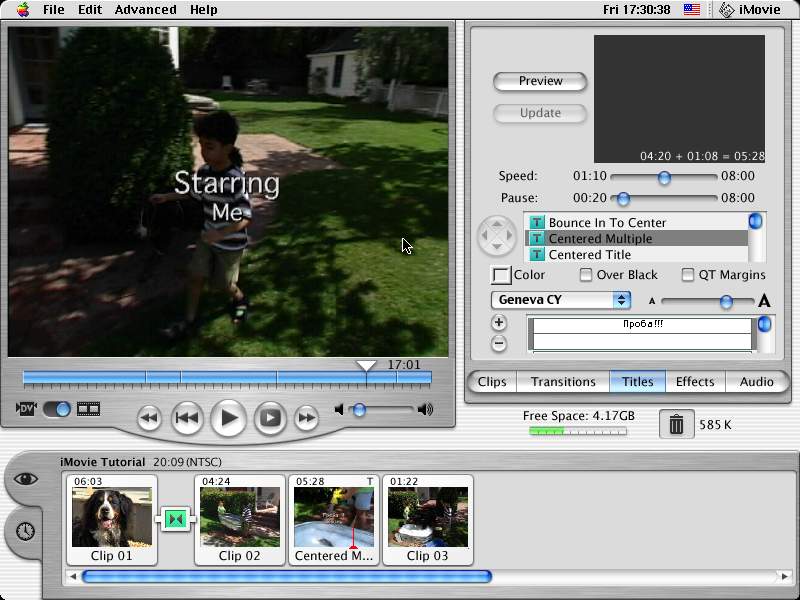The height and width of the screenshot is (600, 800).
Task: Click the Play button
Action: coord(229,418)
